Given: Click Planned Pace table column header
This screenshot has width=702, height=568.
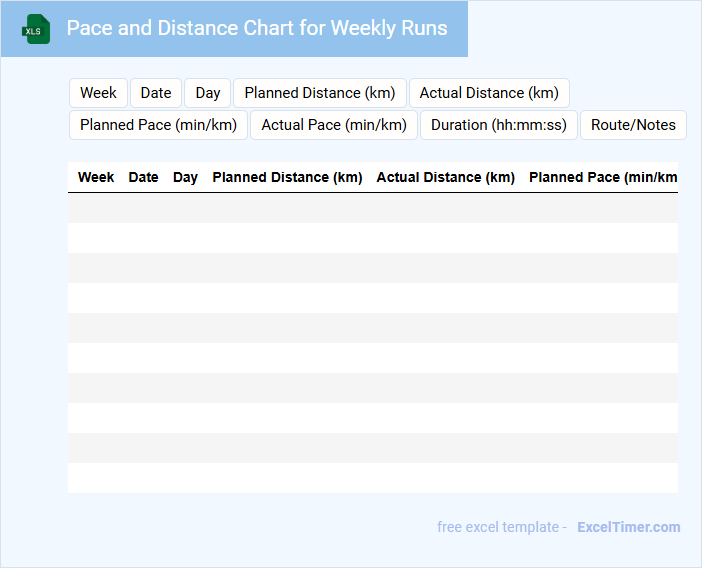Looking at the screenshot, I should [602, 177].
